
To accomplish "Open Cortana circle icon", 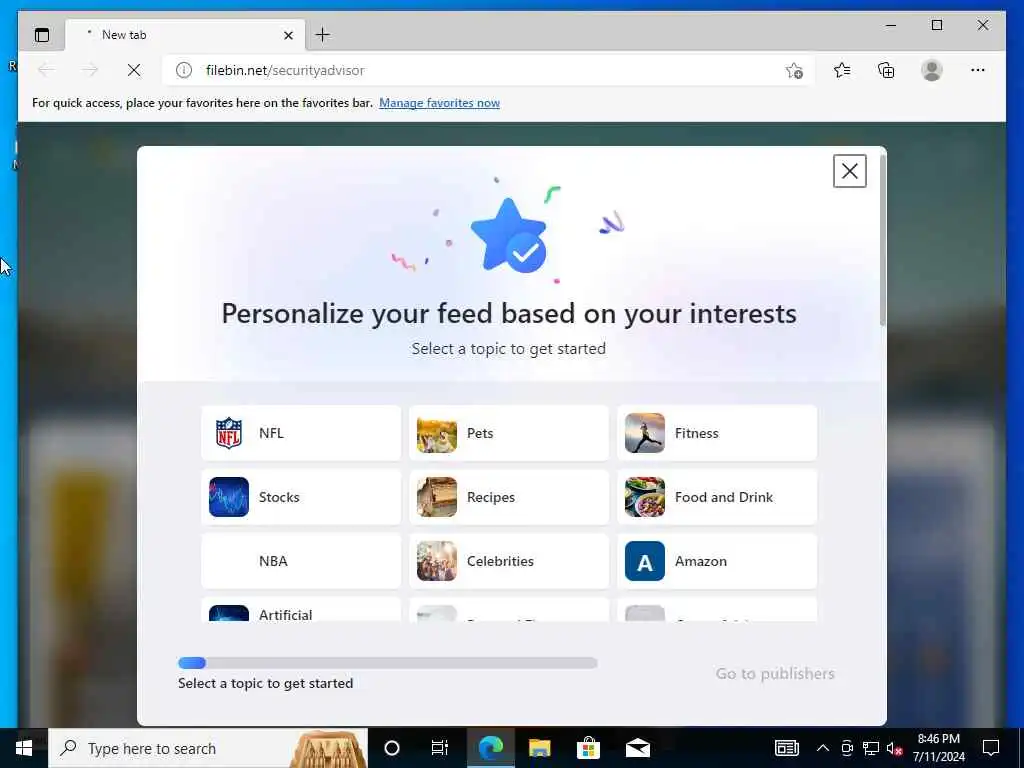I will (x=392, y=748).
